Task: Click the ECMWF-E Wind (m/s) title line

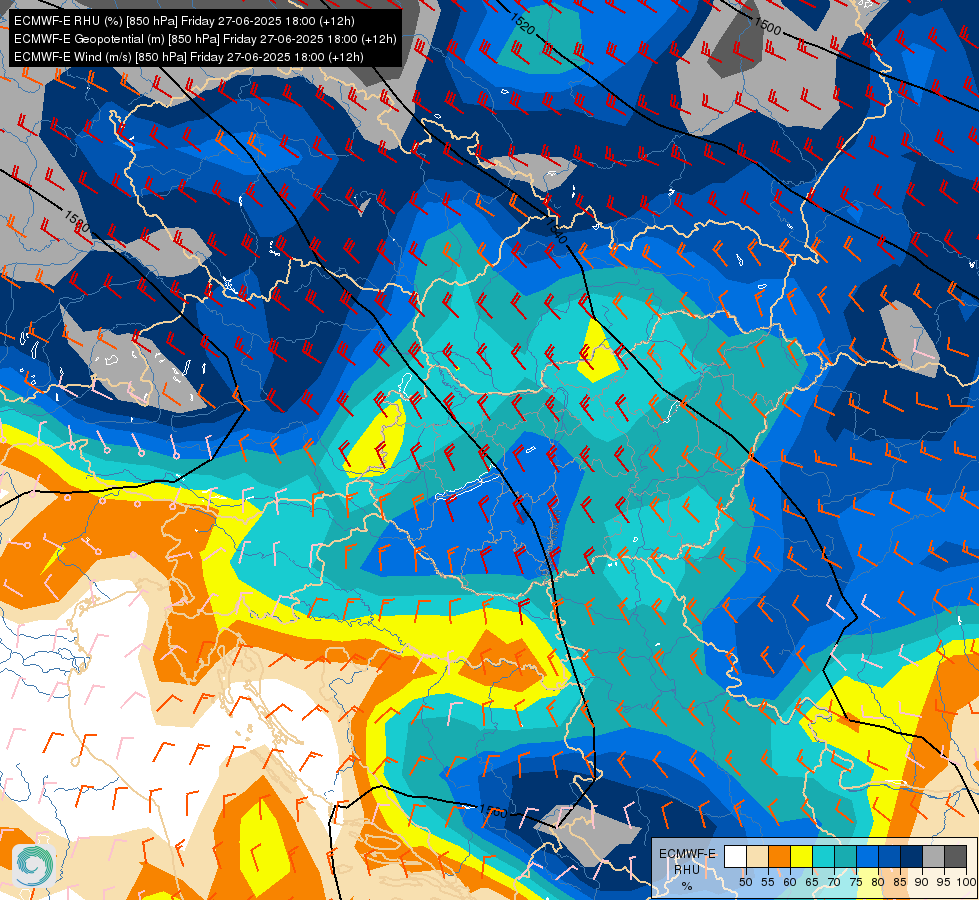Action: (x=189, y=57)
